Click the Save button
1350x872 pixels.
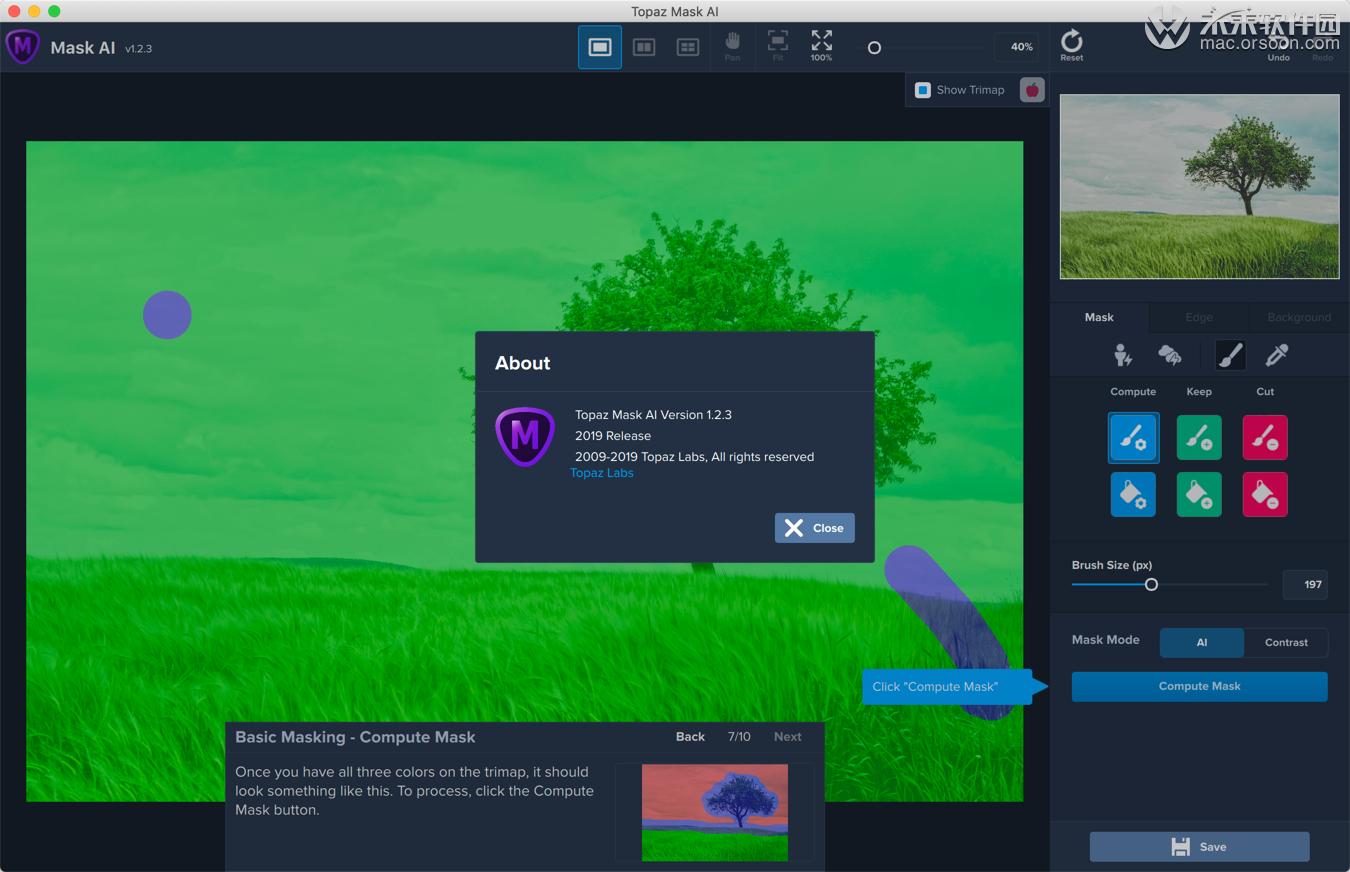1199,846
